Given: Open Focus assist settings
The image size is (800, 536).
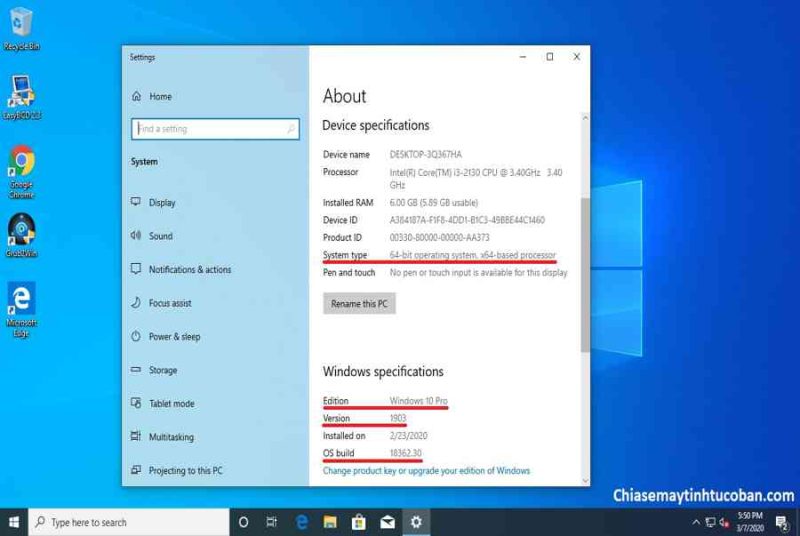Looking at the screenshot, I should click(161, 303).
